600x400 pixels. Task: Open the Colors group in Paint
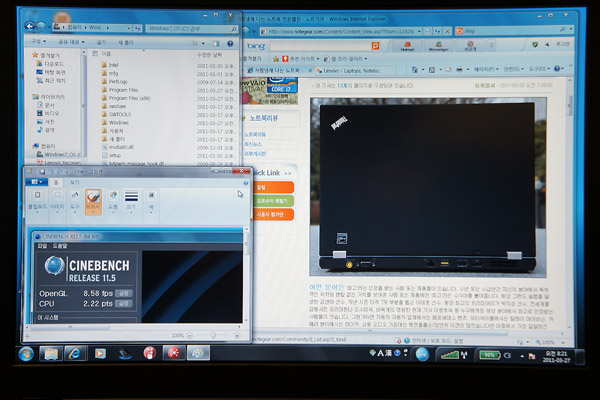point(151,201)
